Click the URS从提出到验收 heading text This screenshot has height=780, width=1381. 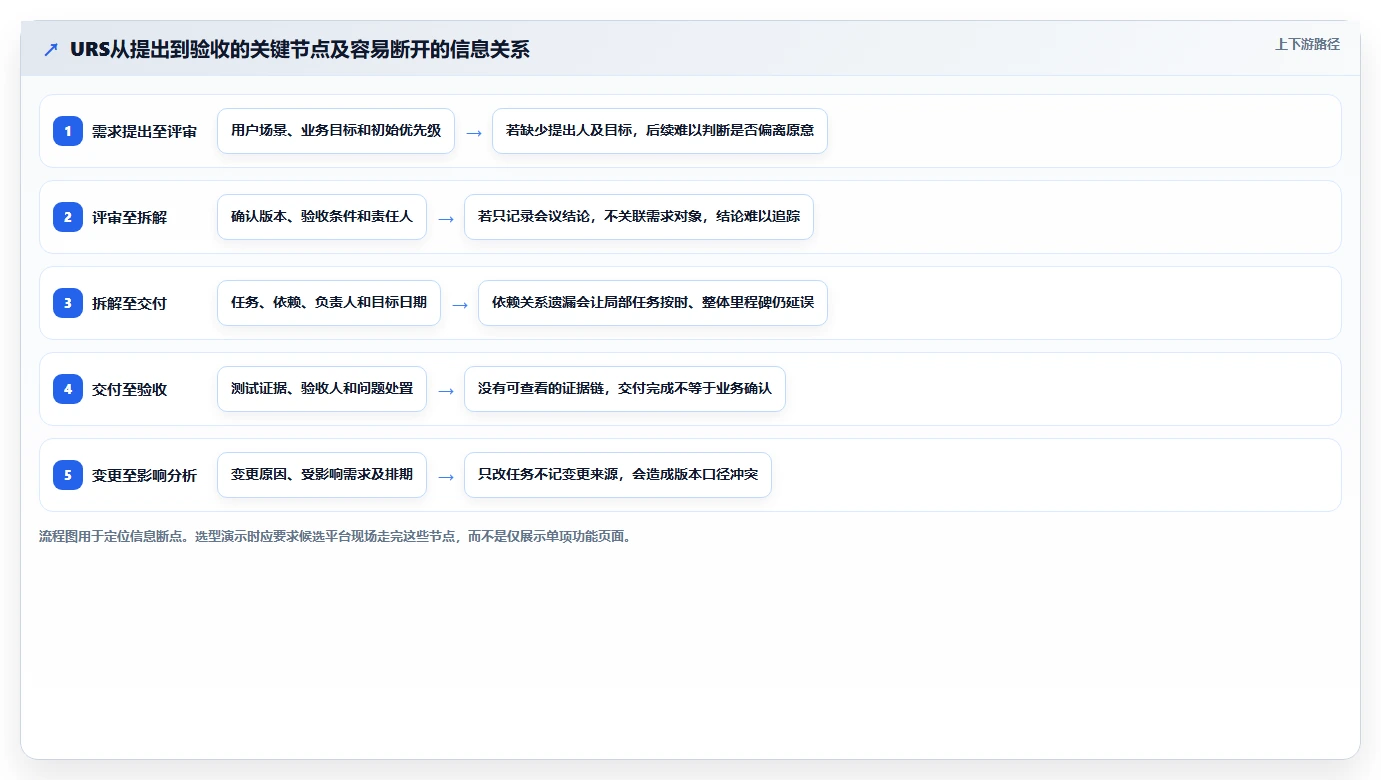[x=300, y=50]
